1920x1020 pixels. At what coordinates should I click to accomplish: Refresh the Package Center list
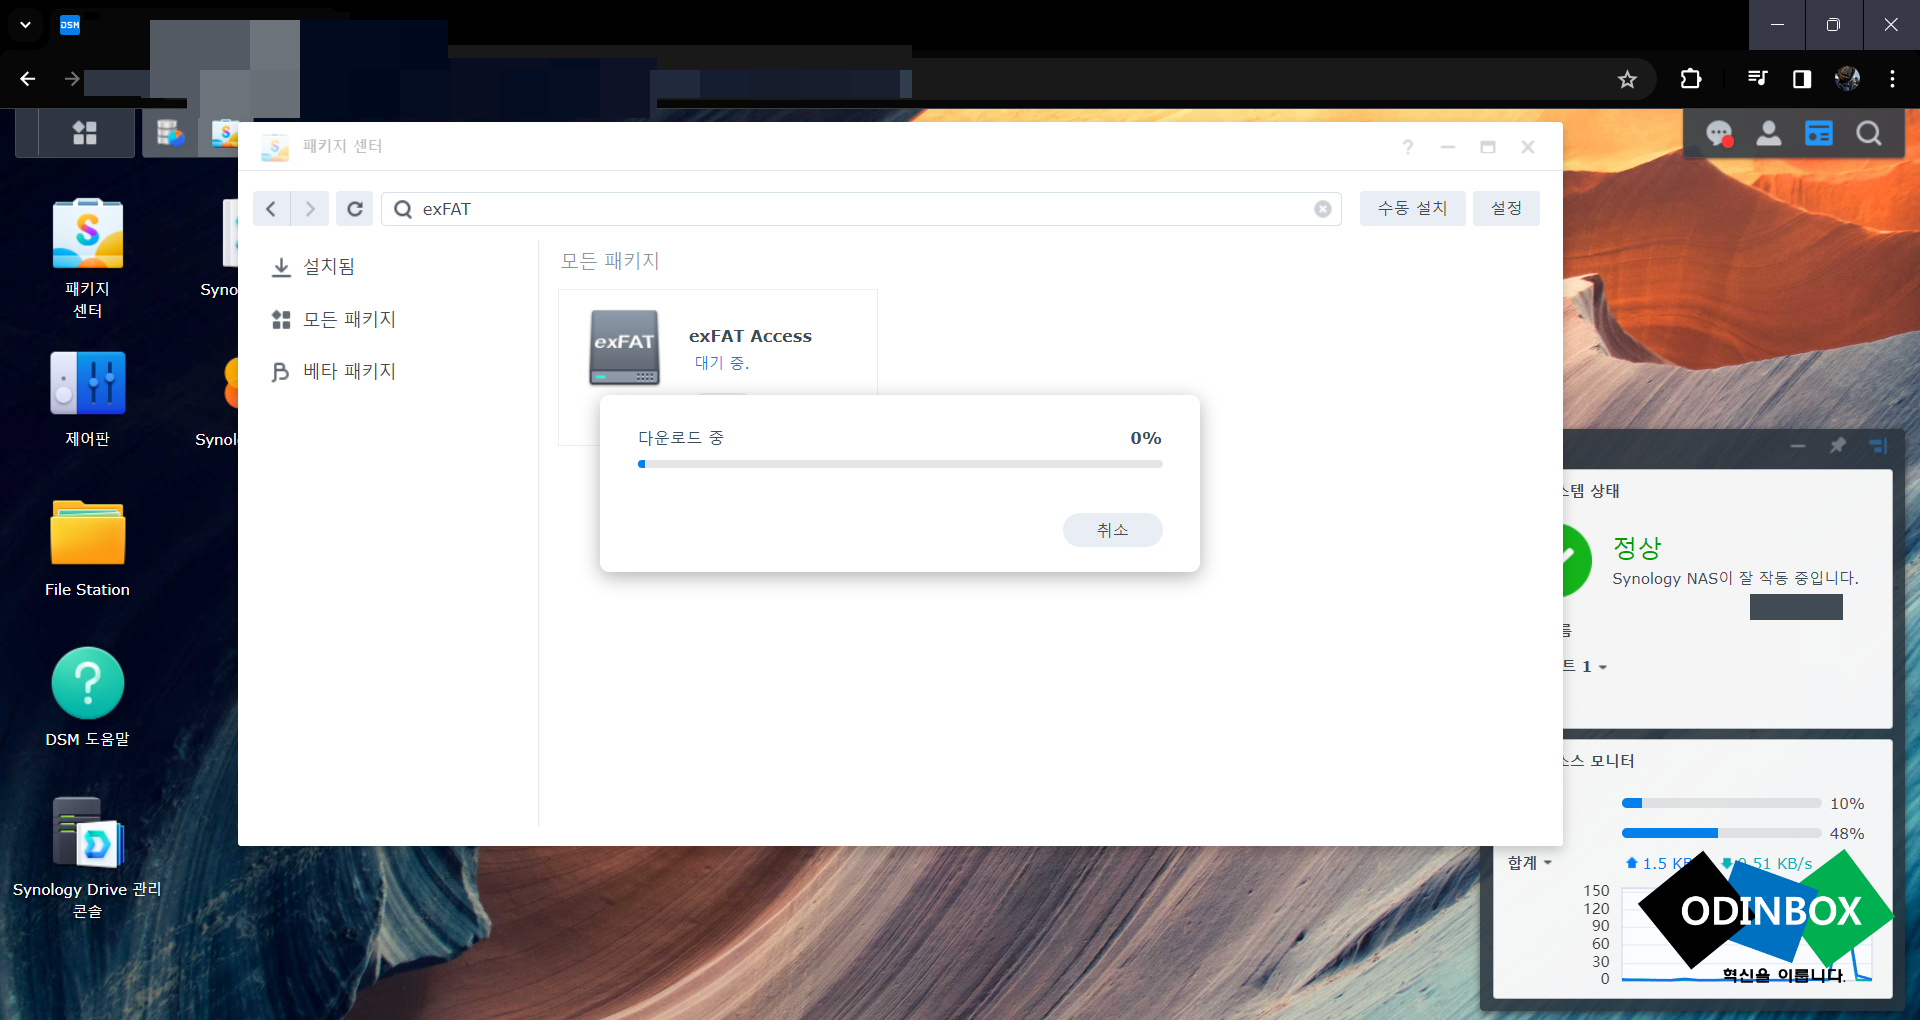pos(354,209)
